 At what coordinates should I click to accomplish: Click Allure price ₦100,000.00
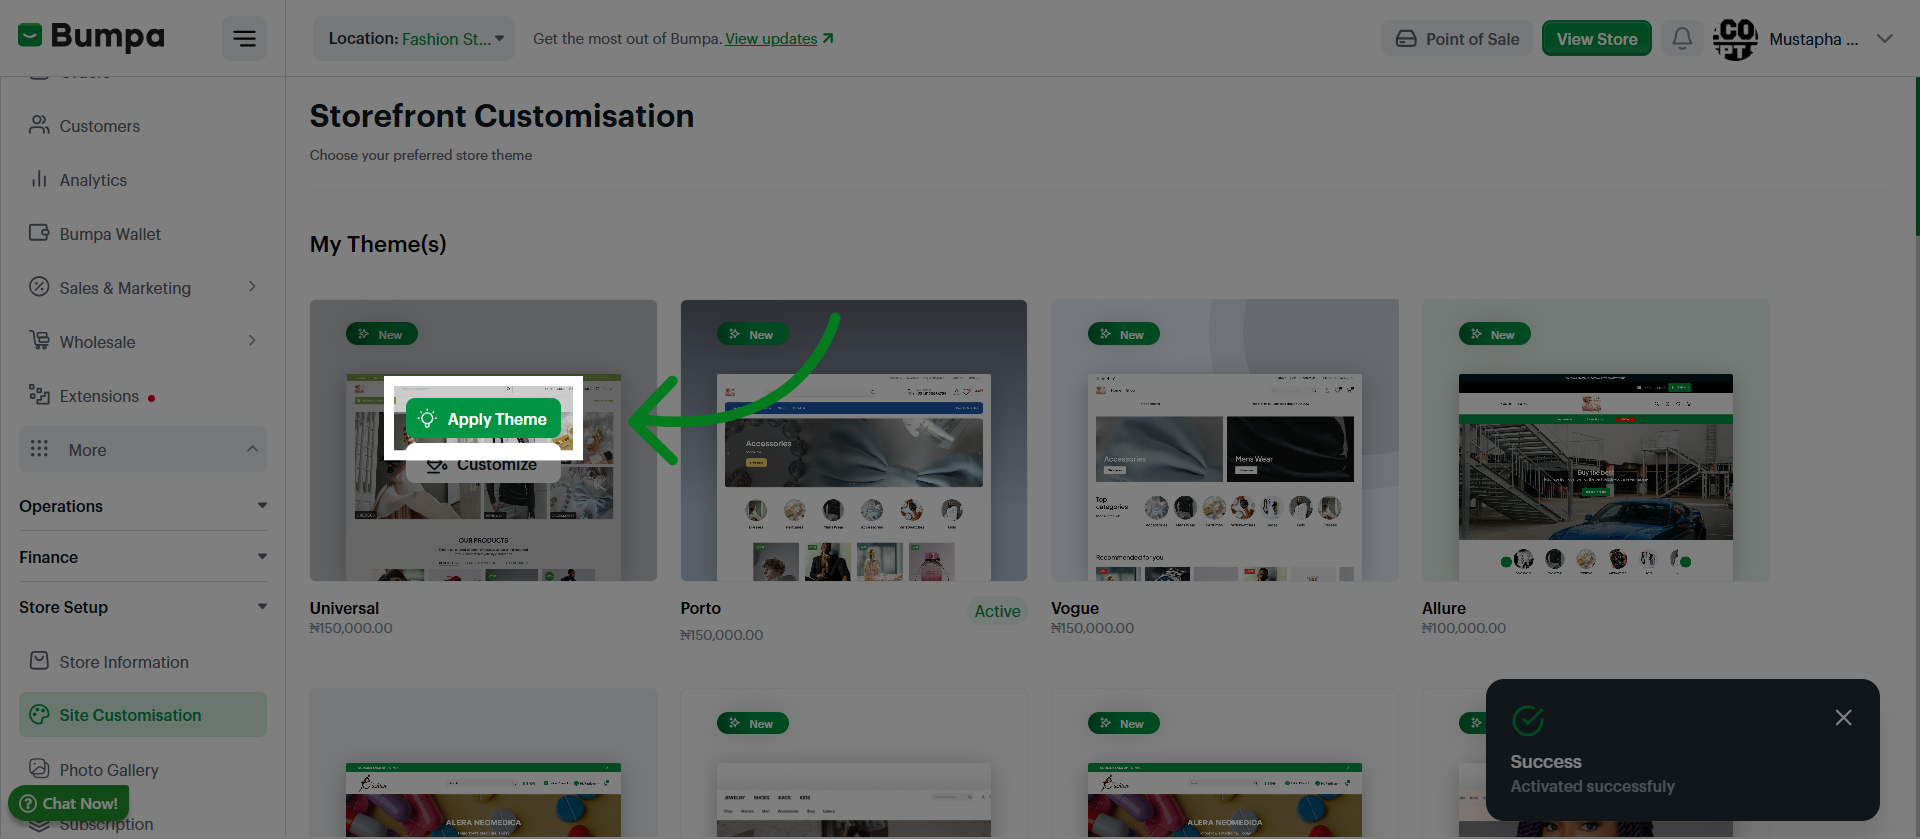1464,628
